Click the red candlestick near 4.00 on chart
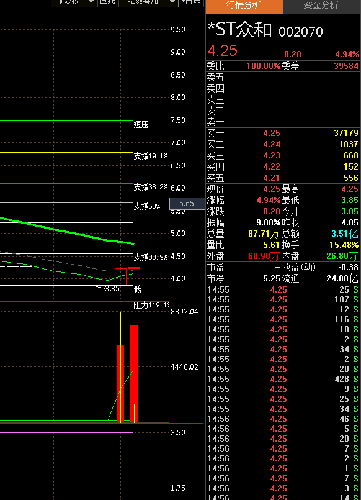 click(x=127, y=276)
